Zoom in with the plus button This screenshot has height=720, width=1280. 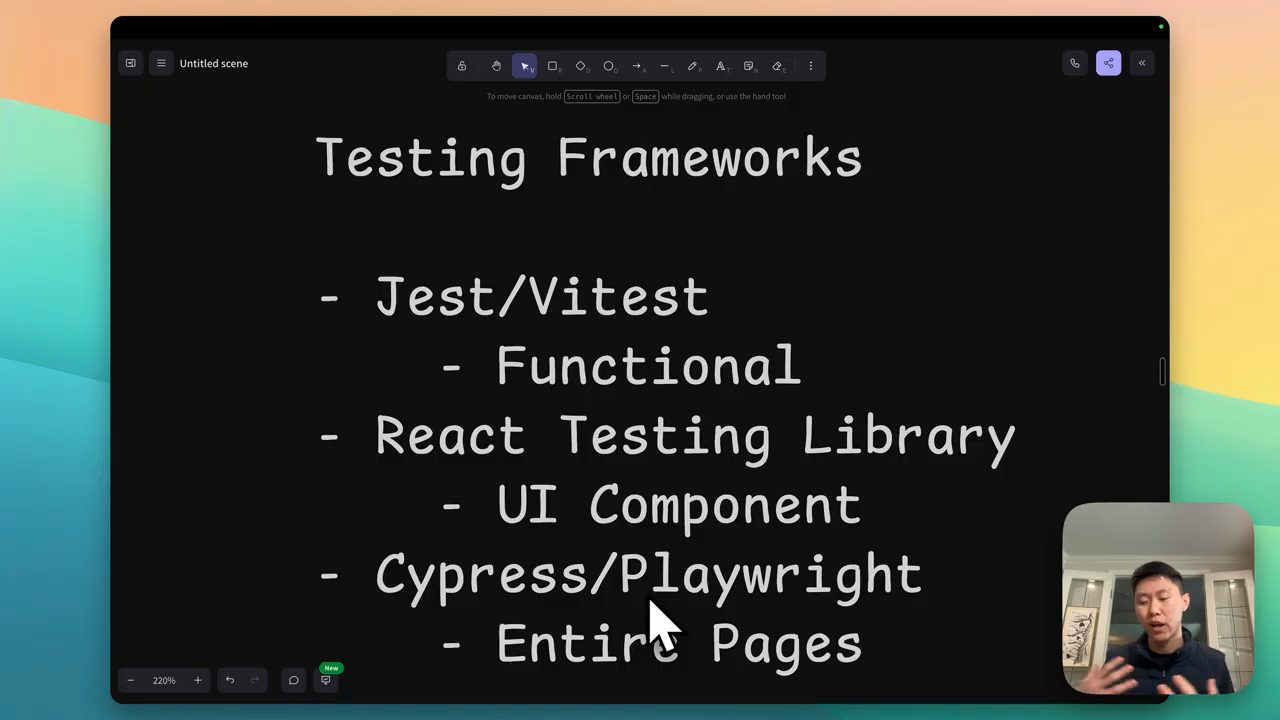pyautogui.click(x=197, y=680)
